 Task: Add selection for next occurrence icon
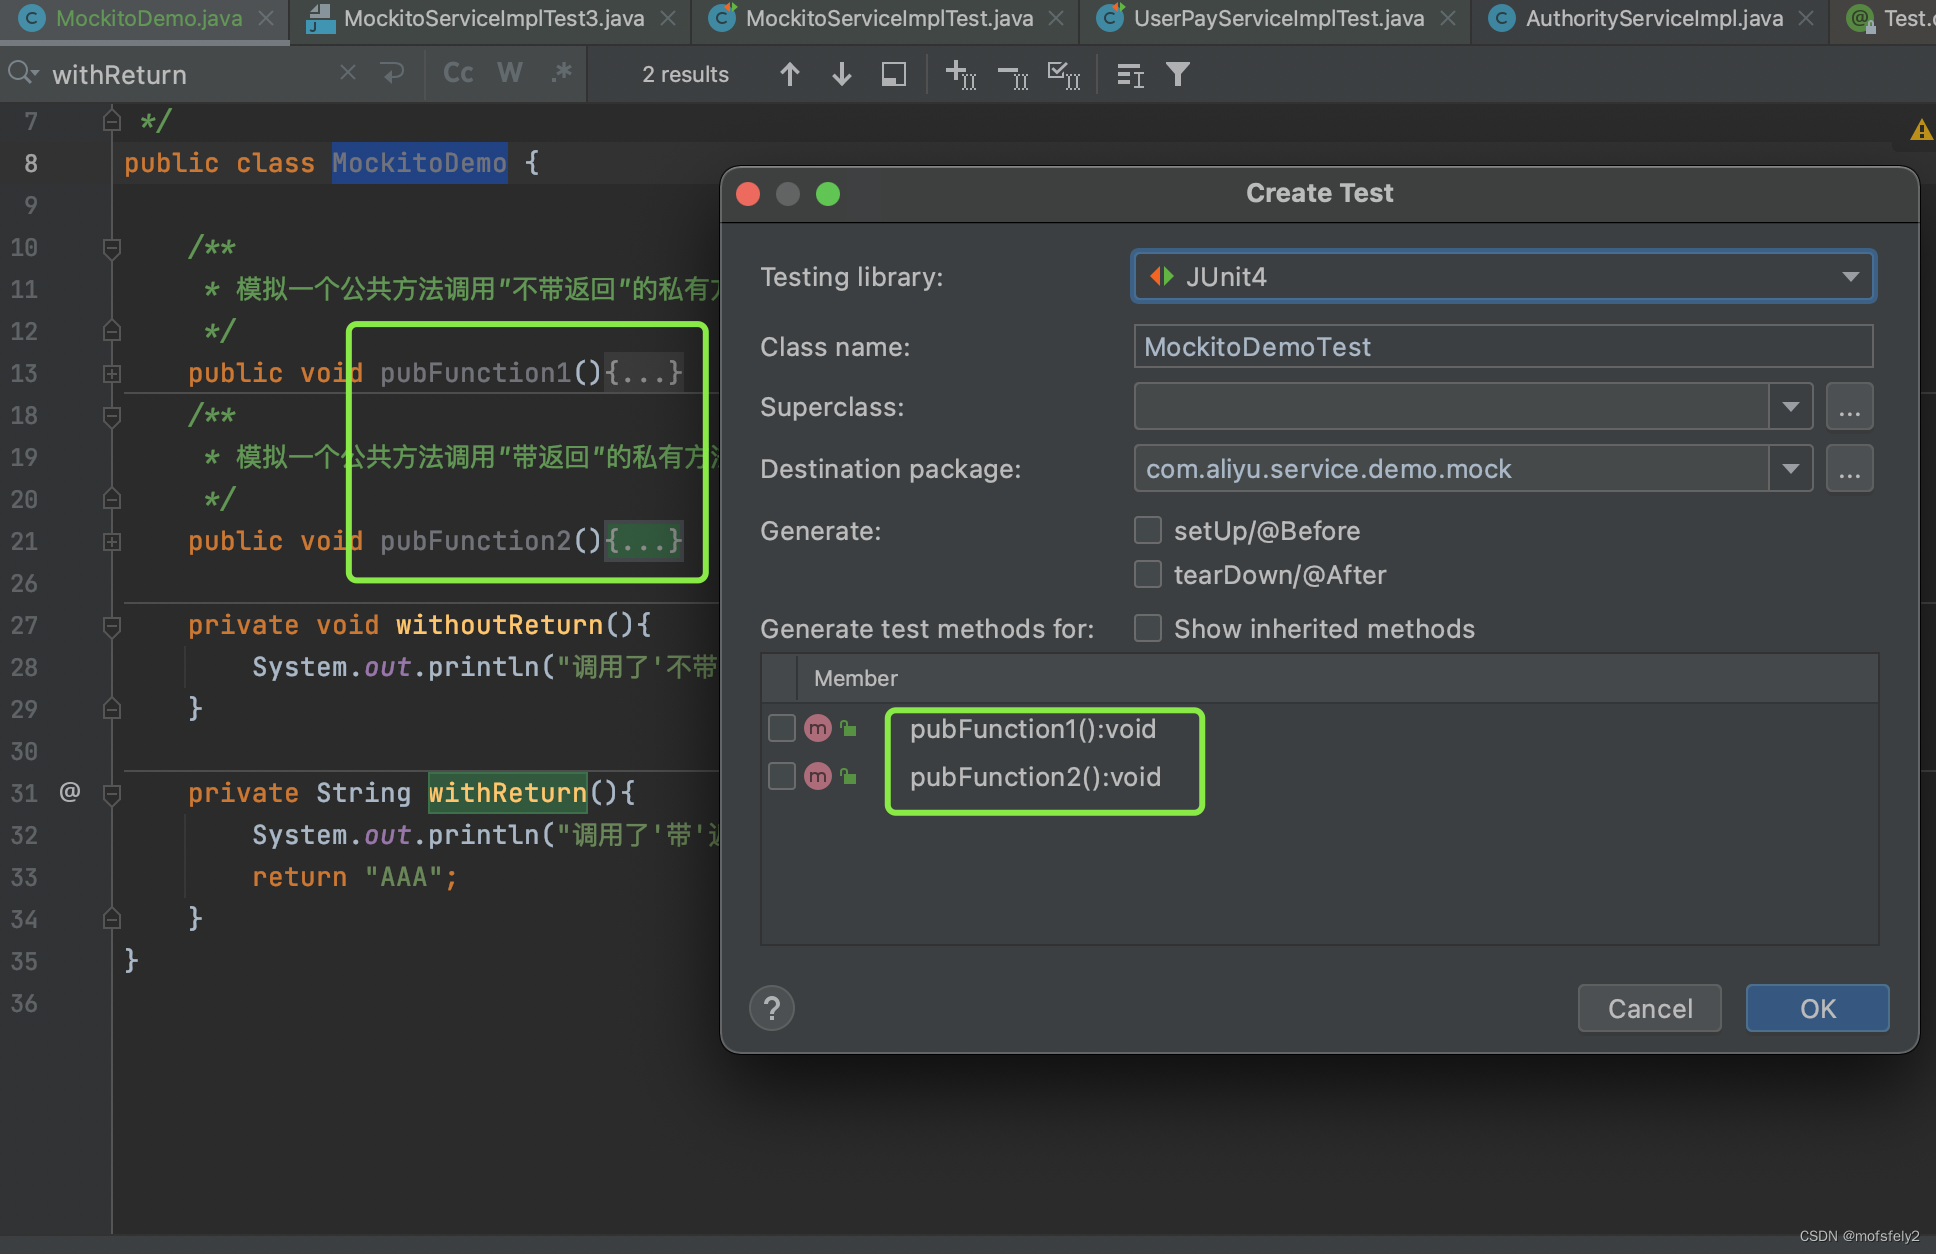click(961, 74)
